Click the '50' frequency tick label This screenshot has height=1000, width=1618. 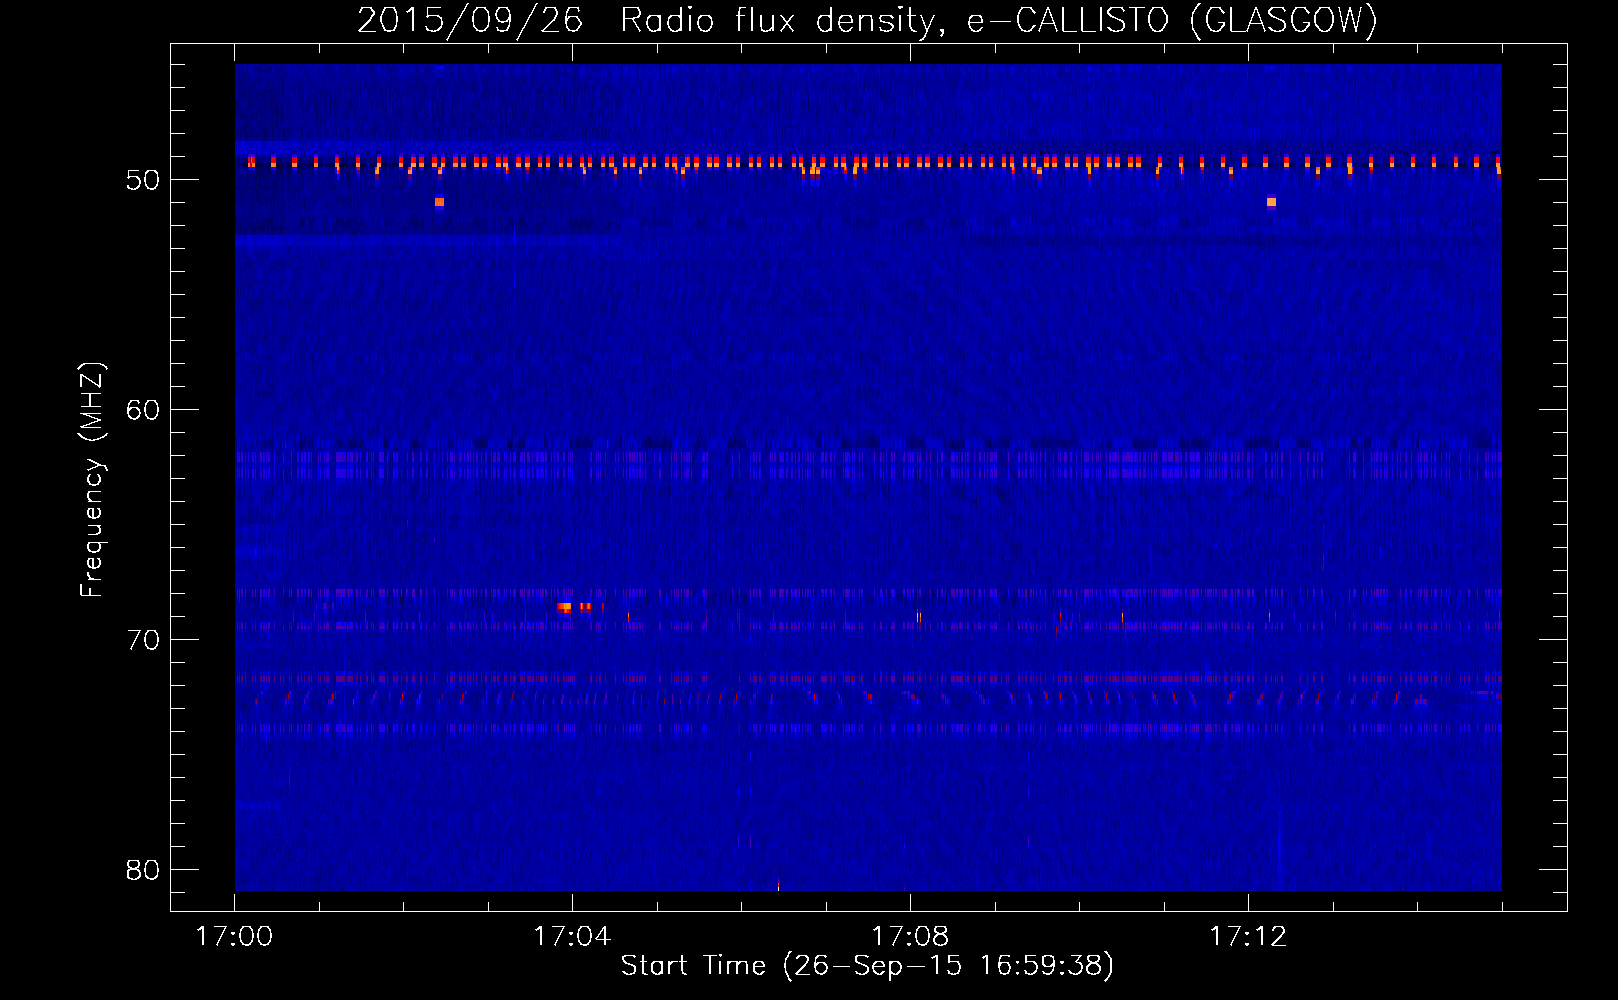coord(143,180)
